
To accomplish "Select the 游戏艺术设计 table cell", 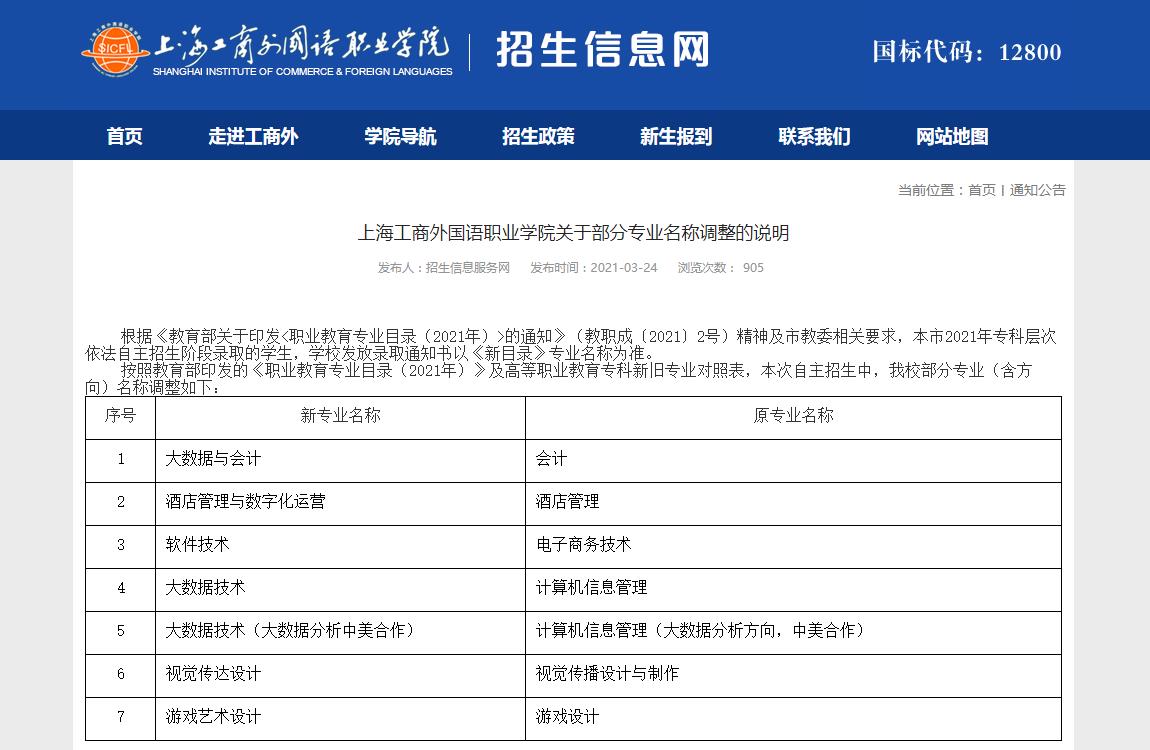I will click(340, 719).
